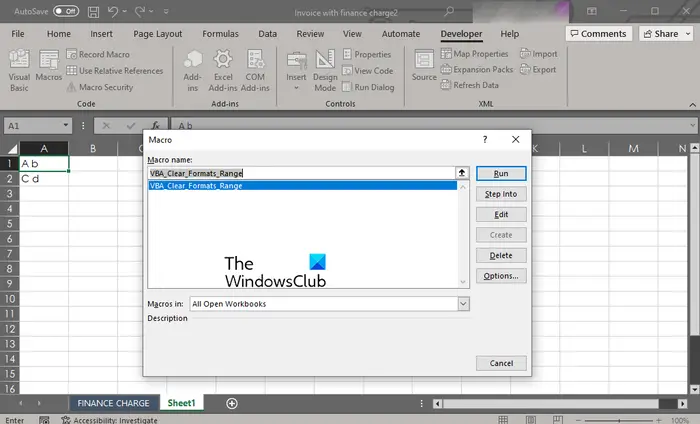The image size is (700, 424).
Task: Click the zoom slider in status bar
Action: point(619,420)
